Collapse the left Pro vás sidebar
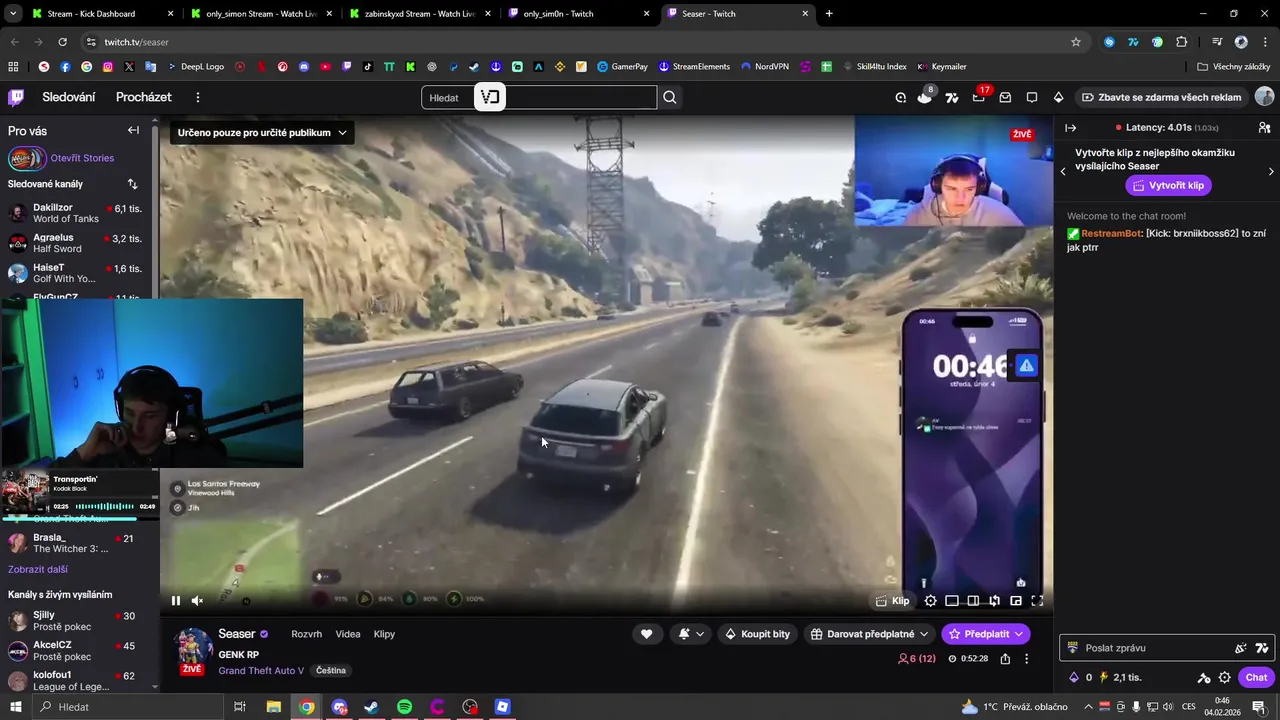Screen dimensions: 1280x720 (x=133, y=130)
